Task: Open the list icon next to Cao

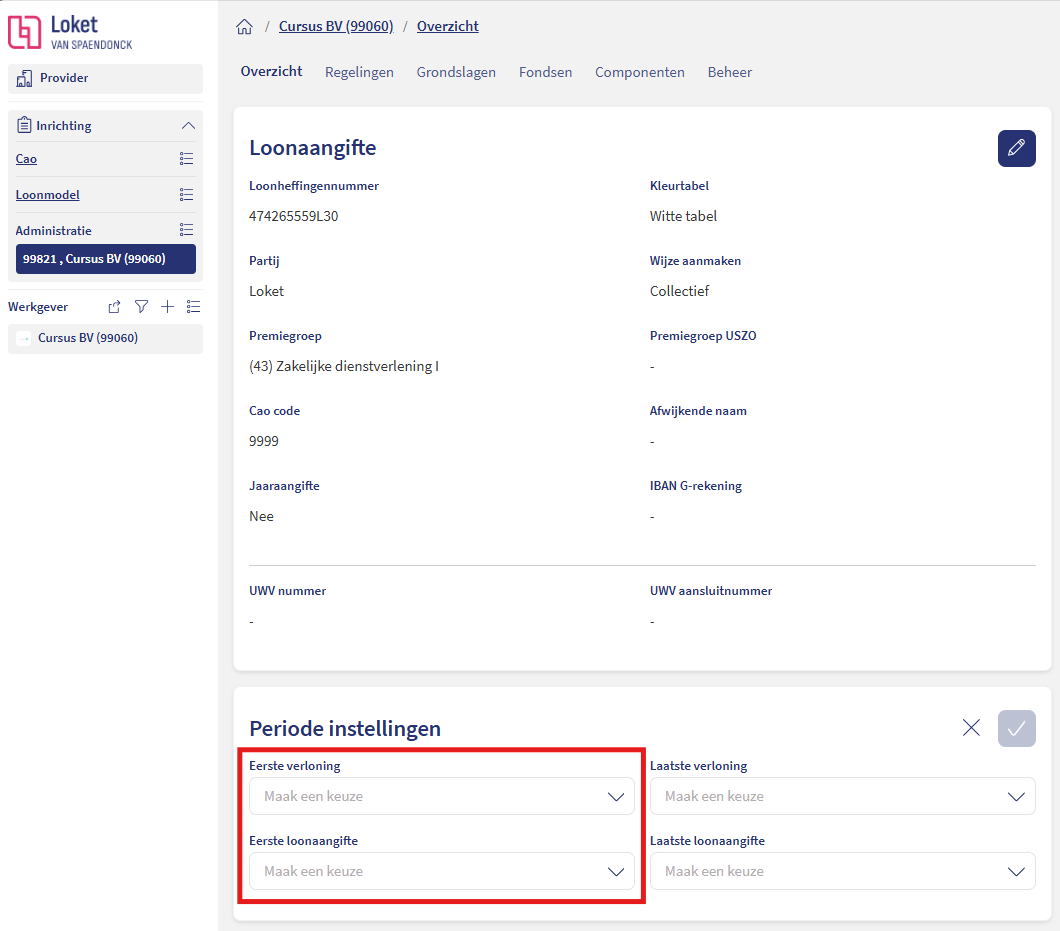Action: 186,159
